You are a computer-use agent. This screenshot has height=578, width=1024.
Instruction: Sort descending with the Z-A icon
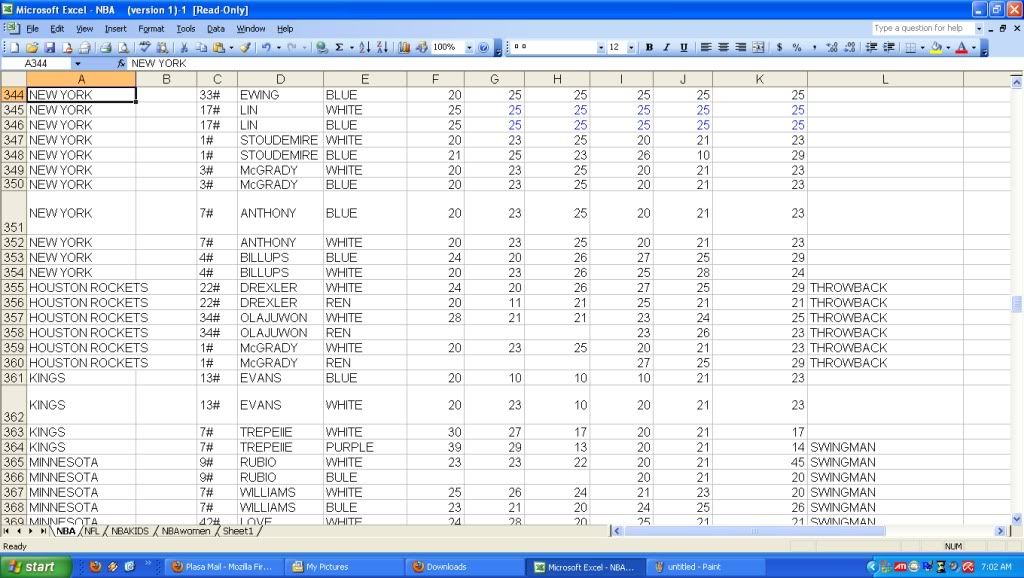point(383,48)
